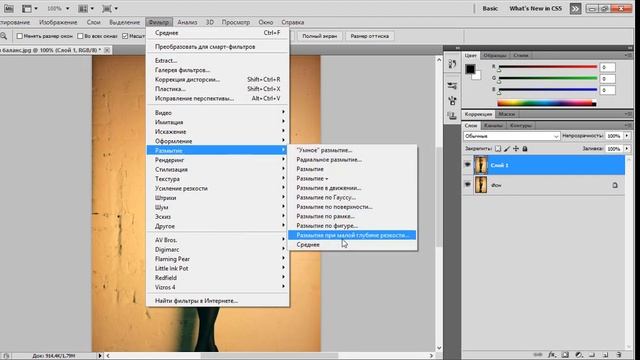Screen dimensions: 640x360
Task: Click the Lock all padlock icon
Action: point(525,149)
